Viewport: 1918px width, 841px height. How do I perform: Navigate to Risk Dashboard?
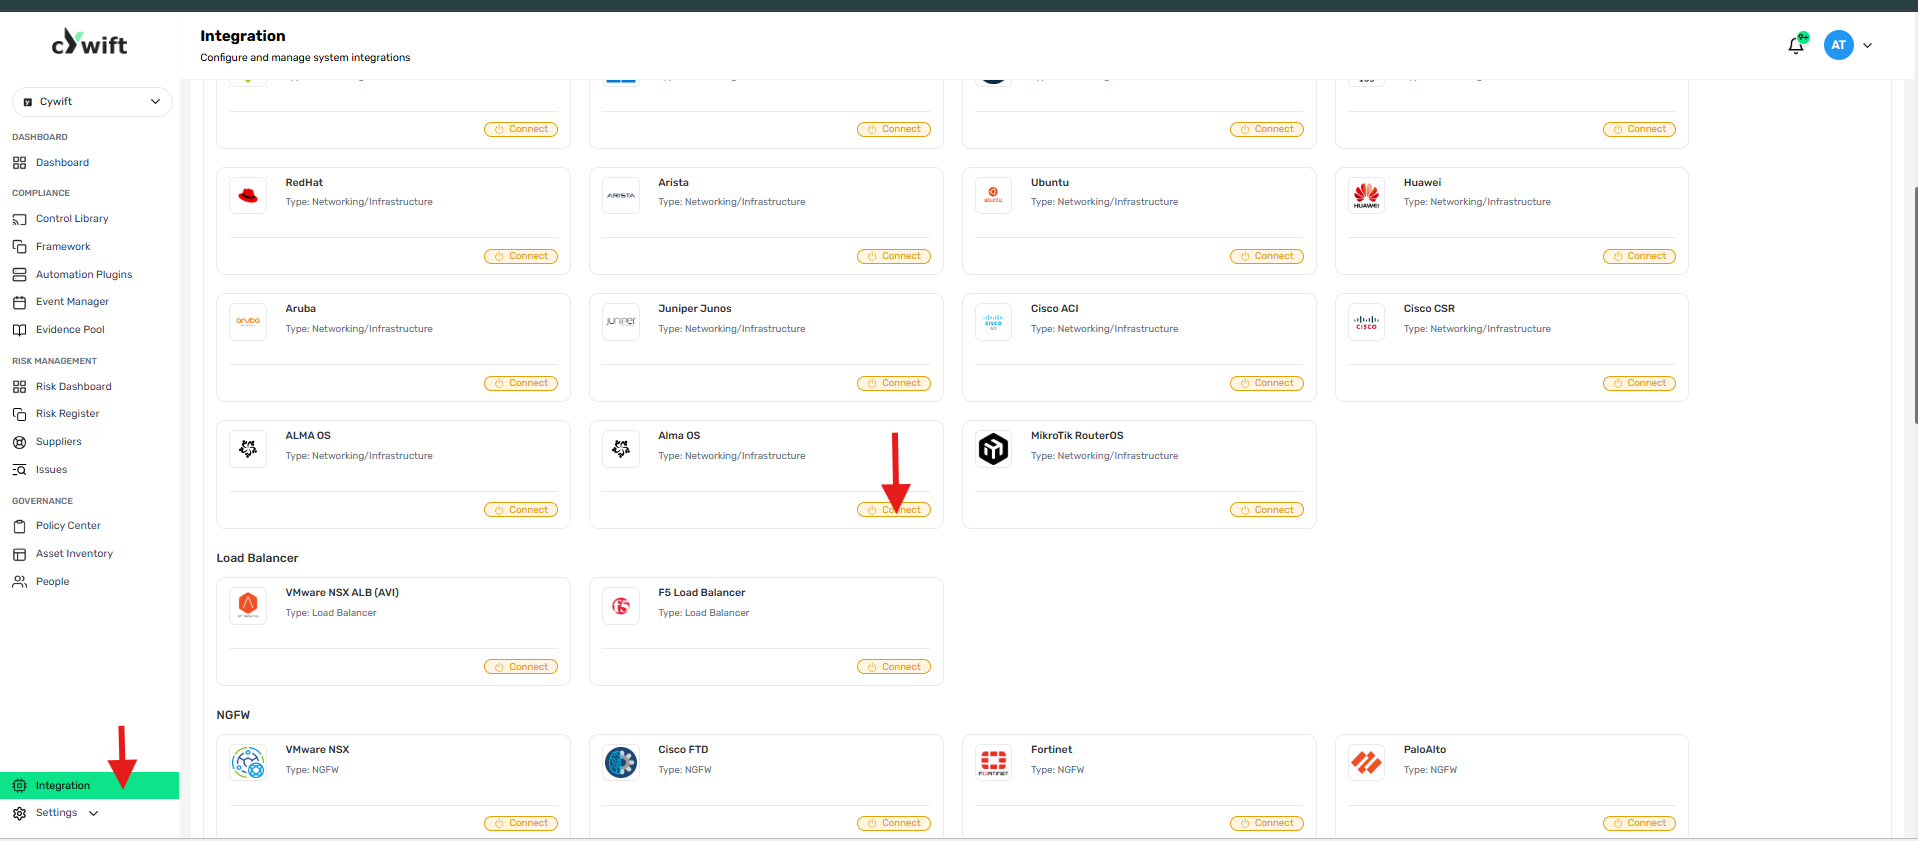point(74,387)
